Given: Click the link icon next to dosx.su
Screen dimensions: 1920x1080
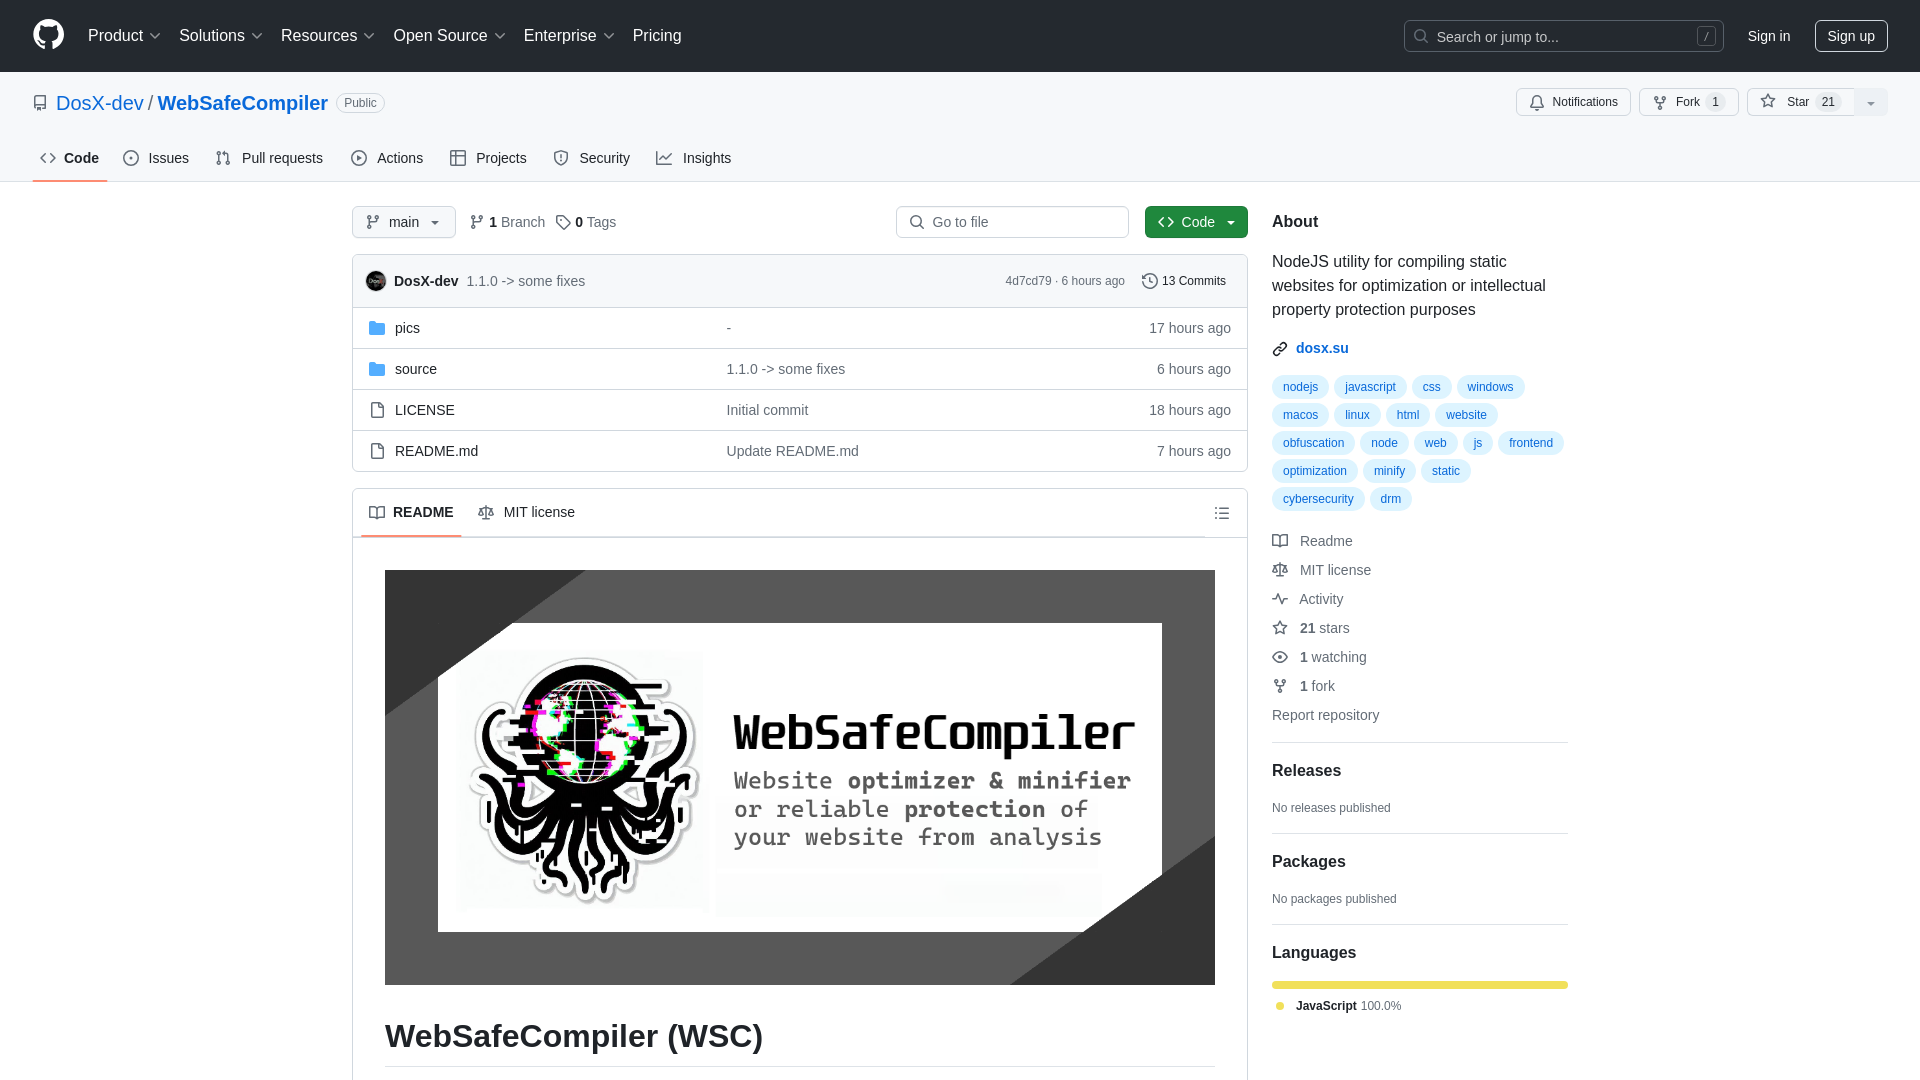Looking at the screenshot, I should [1280, 349].
